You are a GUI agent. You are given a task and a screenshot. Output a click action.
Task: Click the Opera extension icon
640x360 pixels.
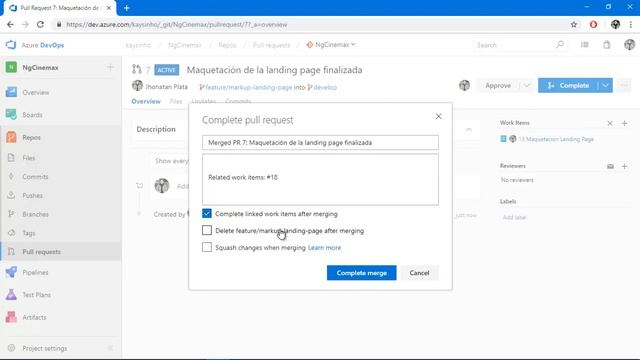593,24
